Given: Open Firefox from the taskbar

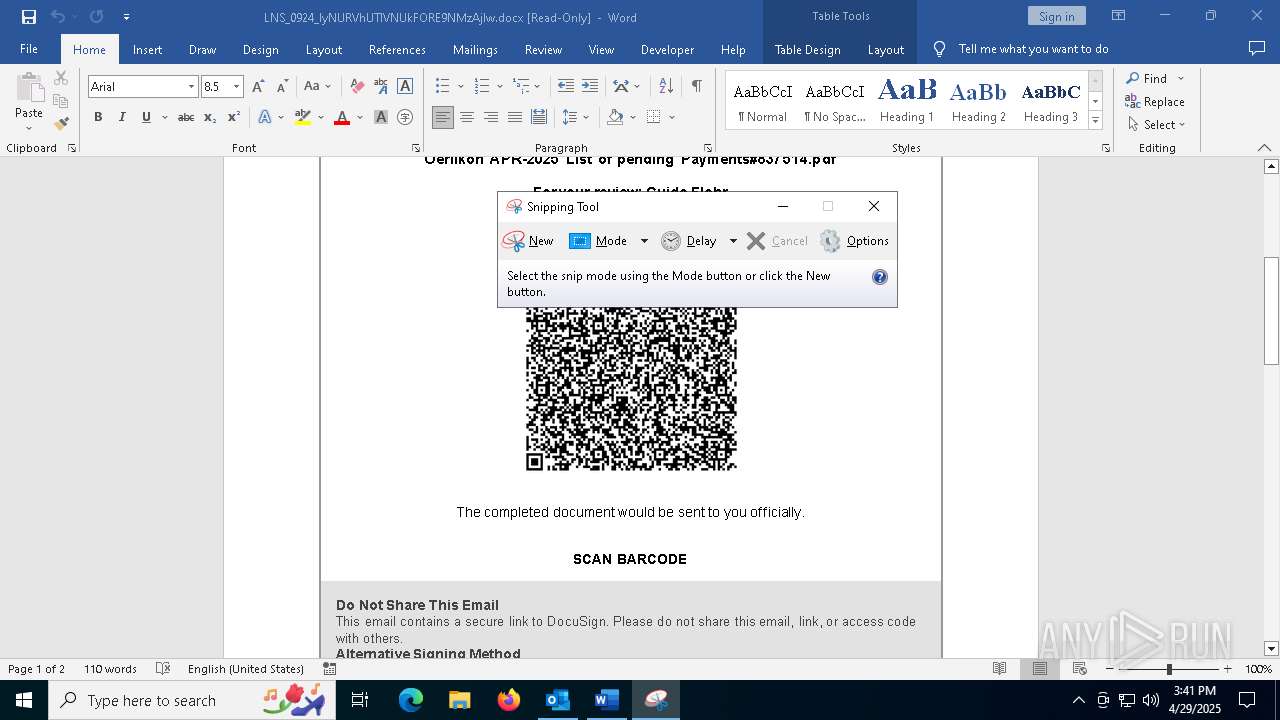Looking at the screenshot, I should [509, 700].
